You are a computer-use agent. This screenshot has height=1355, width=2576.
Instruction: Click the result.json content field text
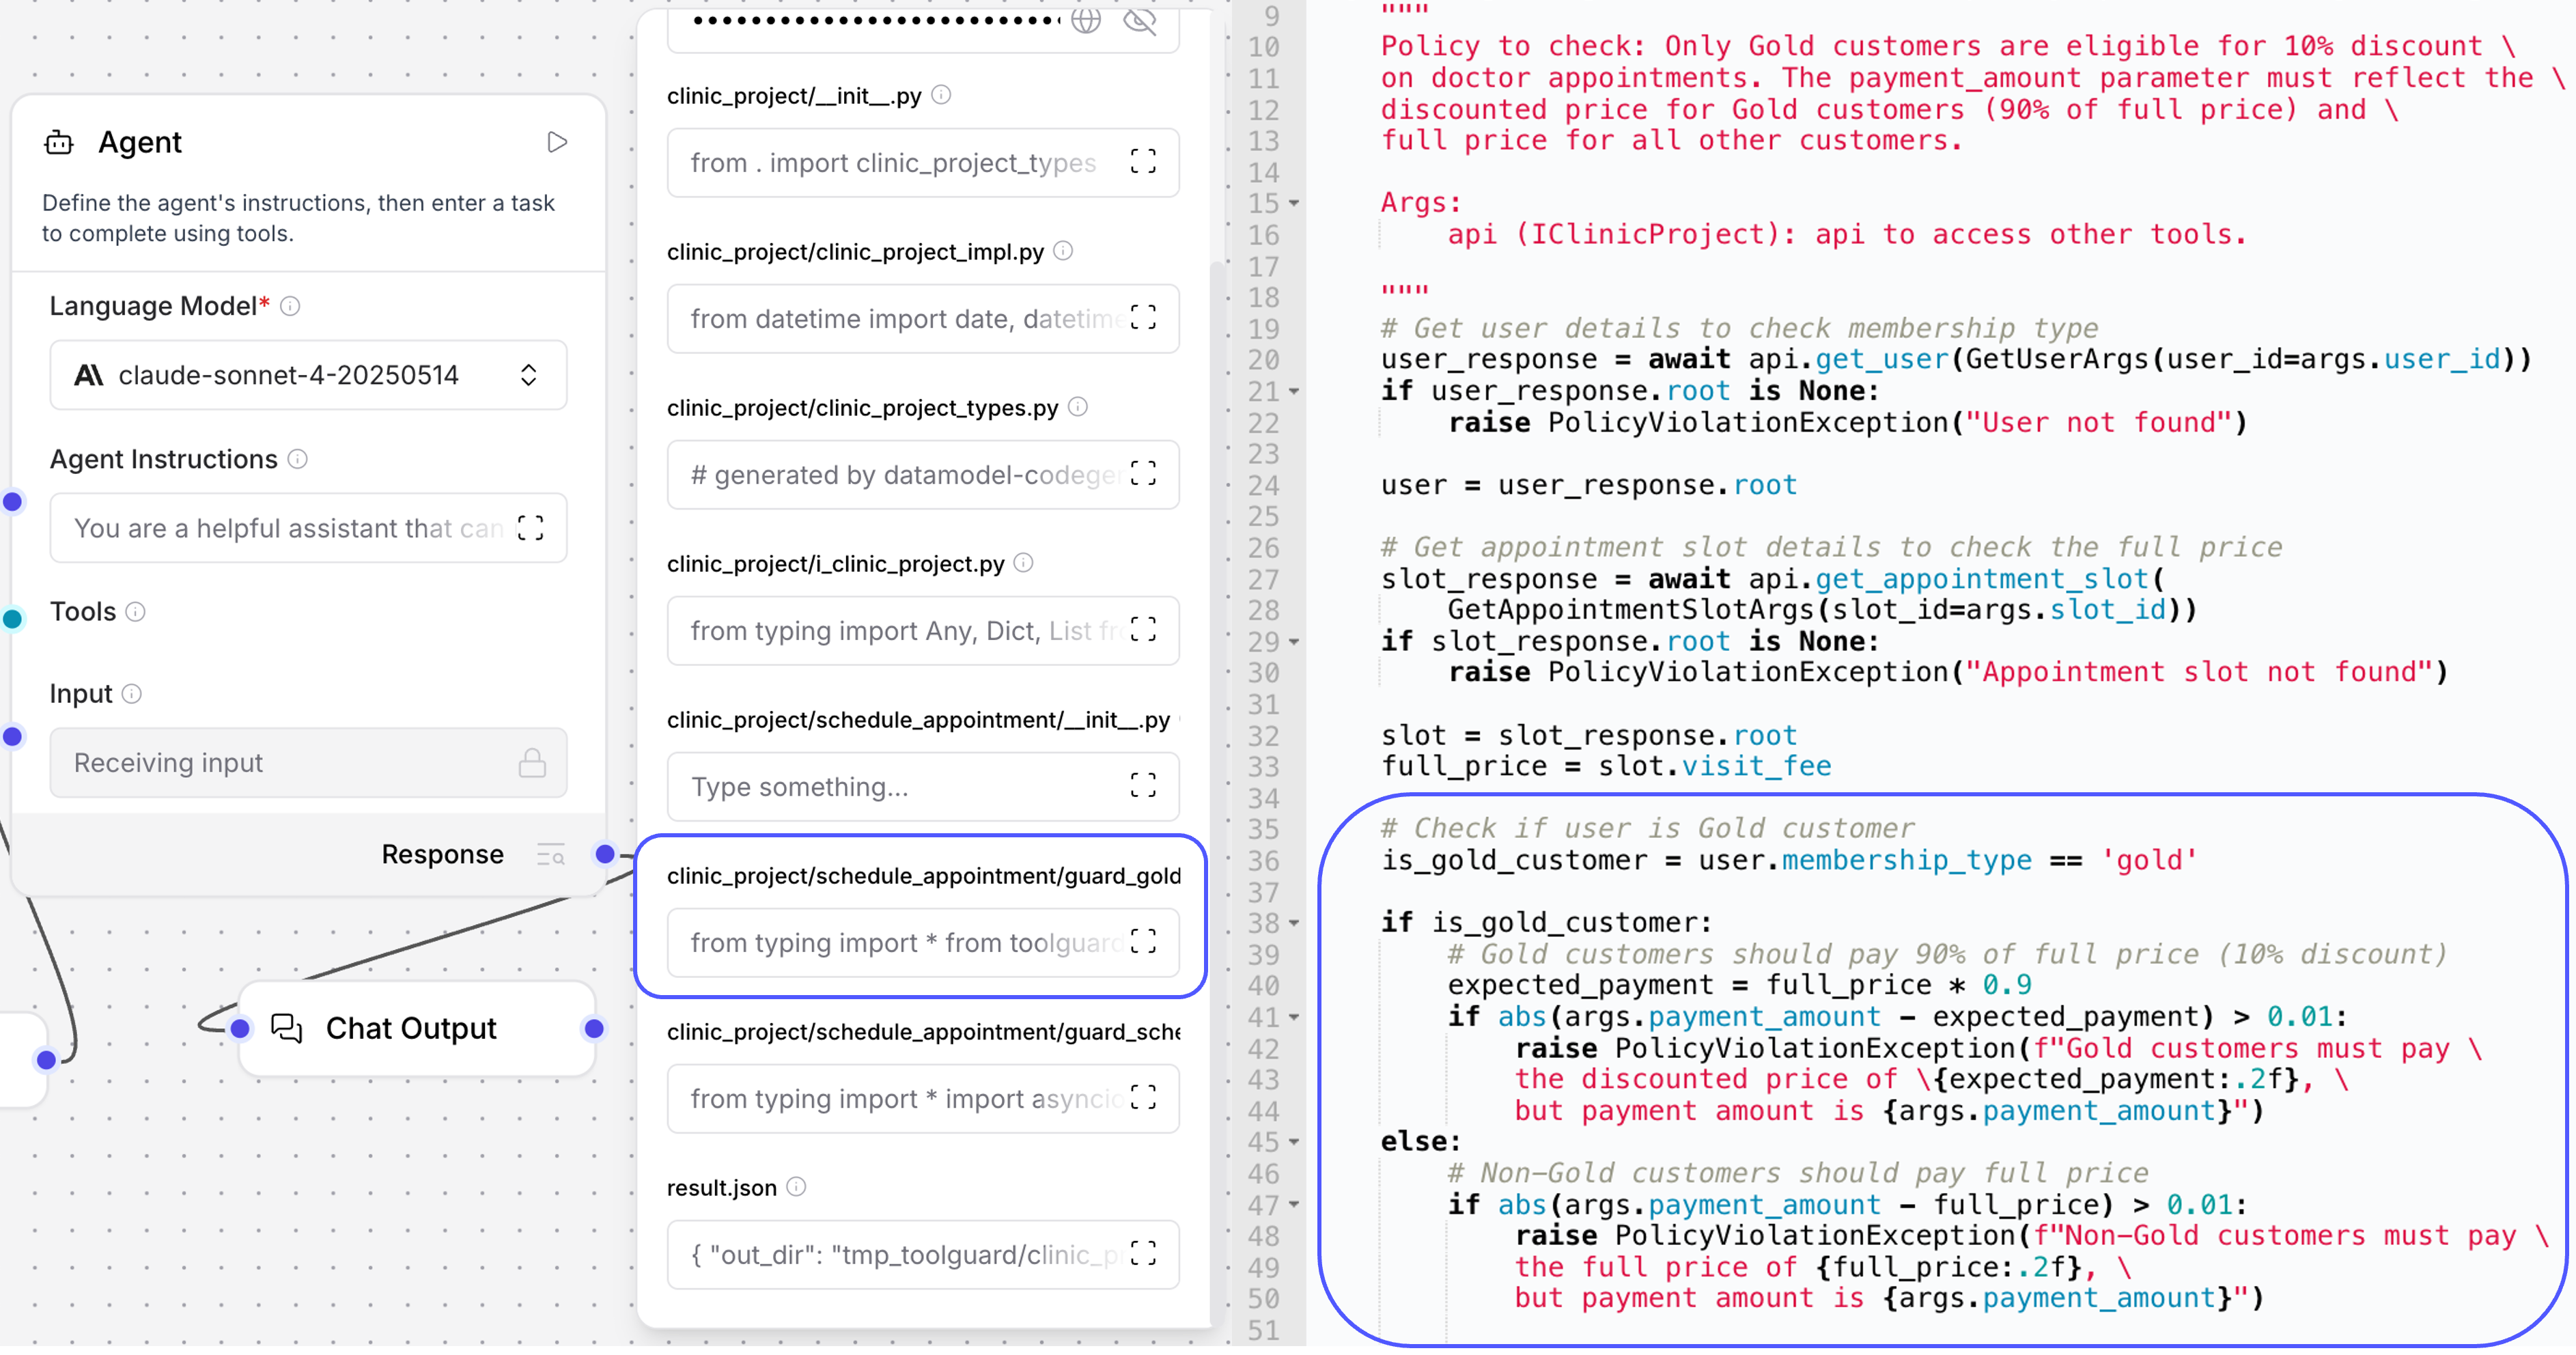click(905, 1255)
